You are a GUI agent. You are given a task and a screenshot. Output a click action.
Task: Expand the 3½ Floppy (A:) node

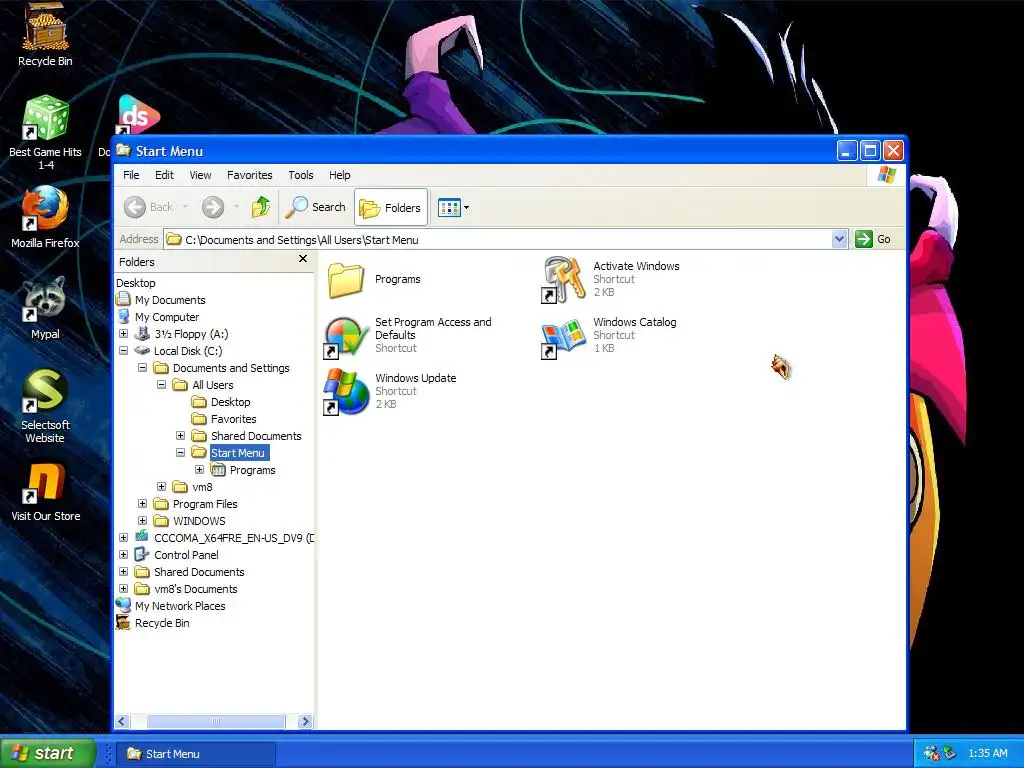tap(123, 334)
